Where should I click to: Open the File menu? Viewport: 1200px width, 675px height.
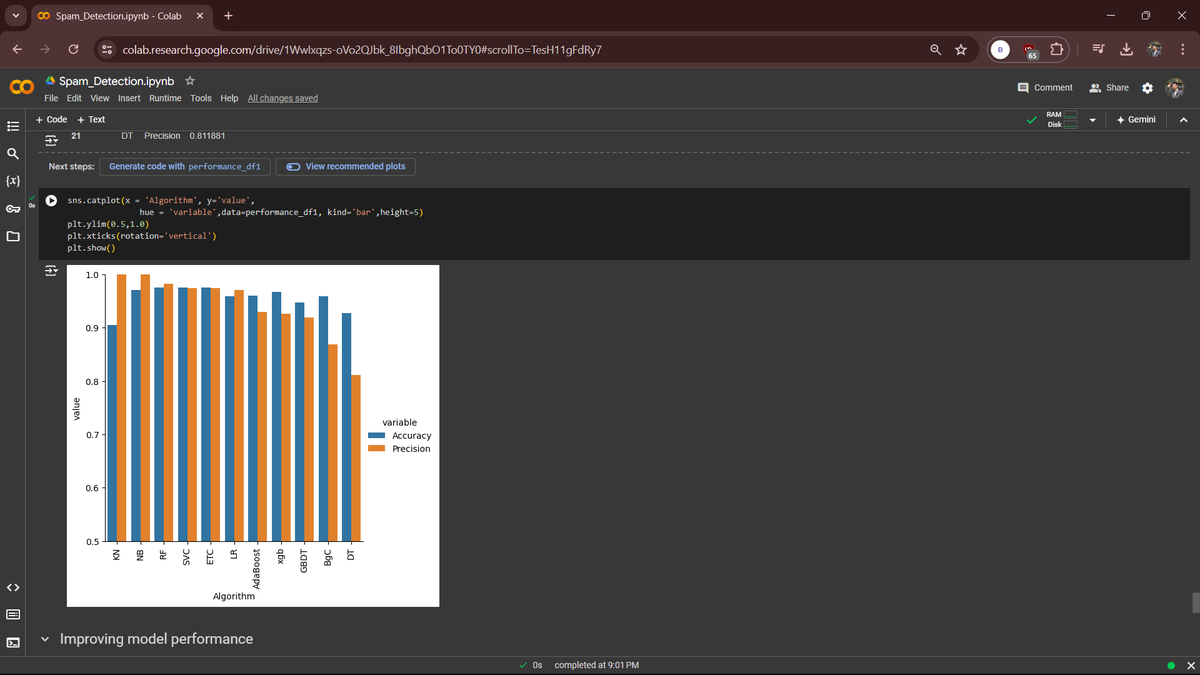[52, 98]
